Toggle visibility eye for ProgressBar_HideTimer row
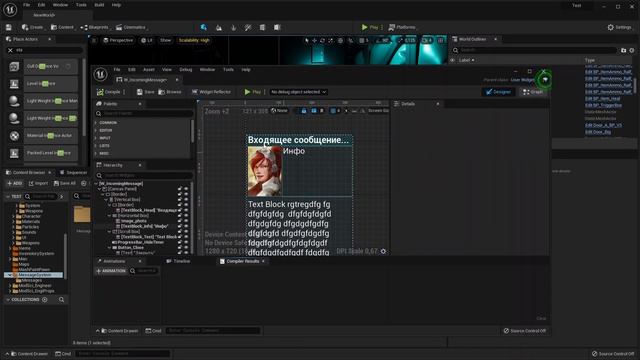This screenshot has width=640, height=360. (186, 242)
